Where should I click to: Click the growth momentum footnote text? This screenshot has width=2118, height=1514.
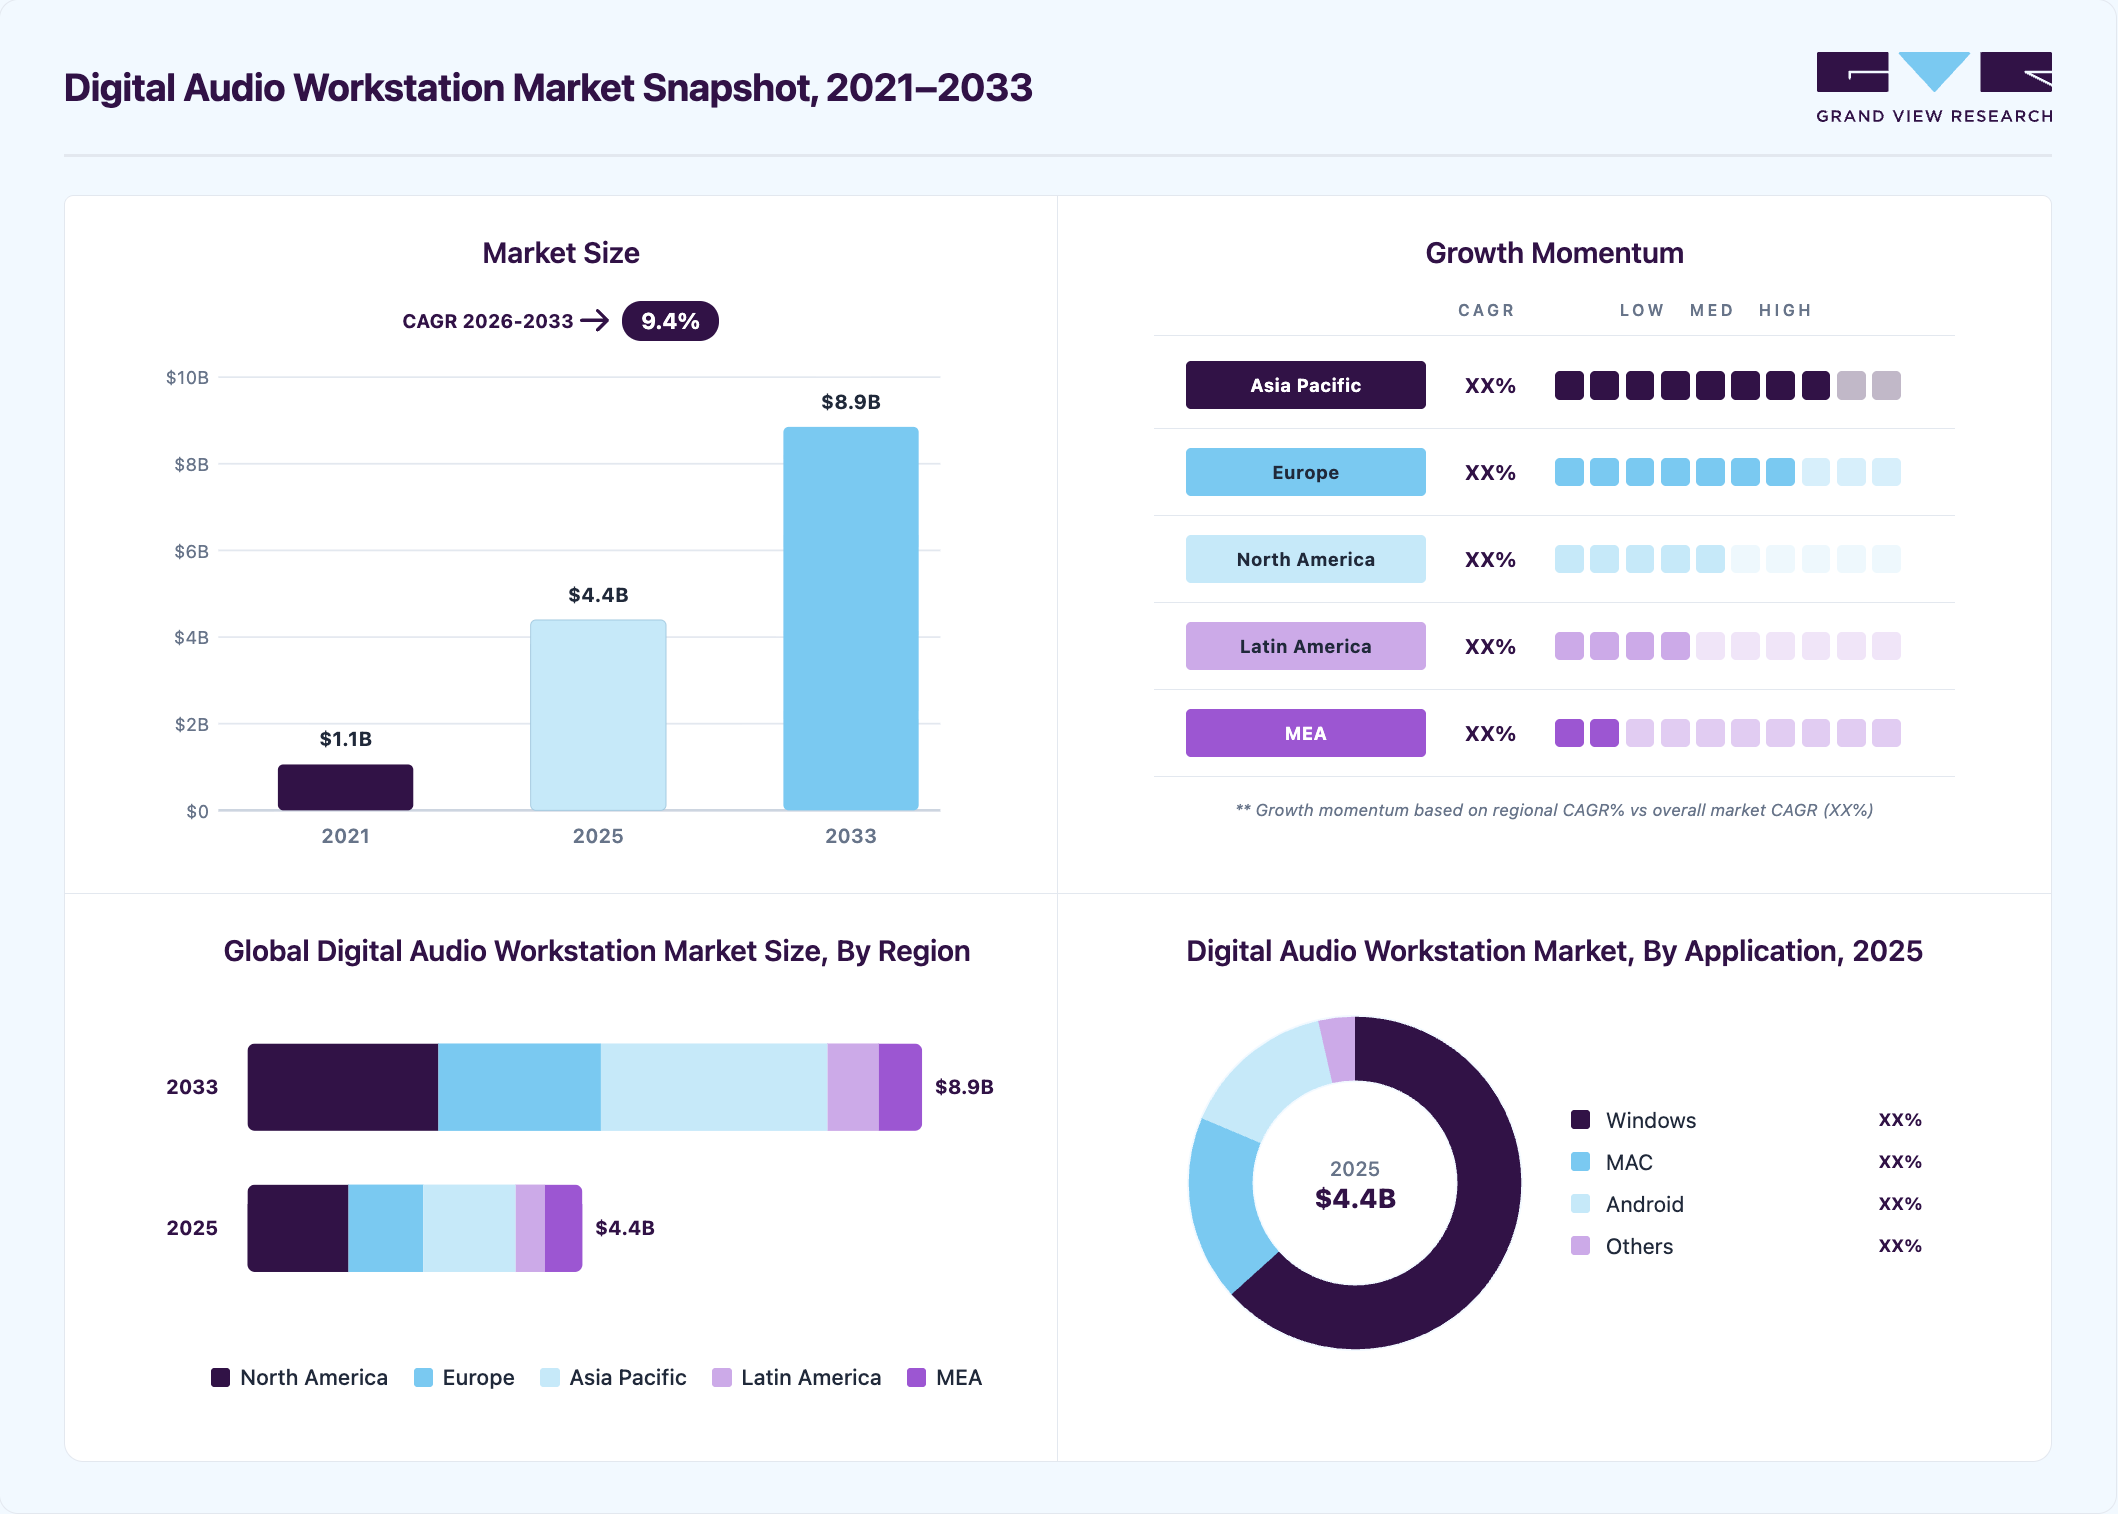point(1554,810)
